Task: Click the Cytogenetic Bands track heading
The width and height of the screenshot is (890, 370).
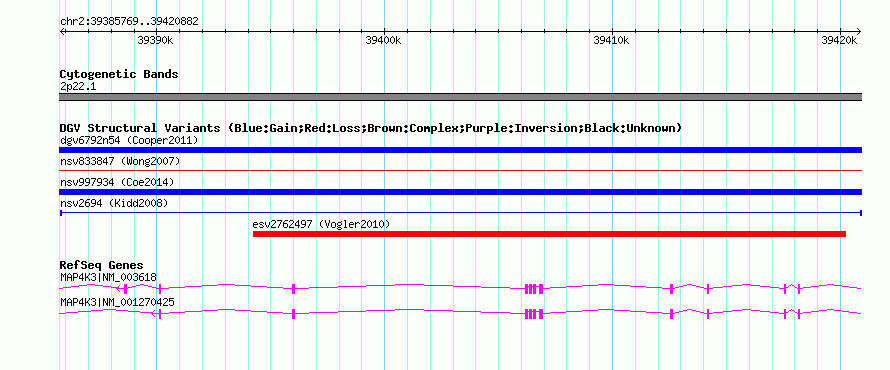Action: 119,74
